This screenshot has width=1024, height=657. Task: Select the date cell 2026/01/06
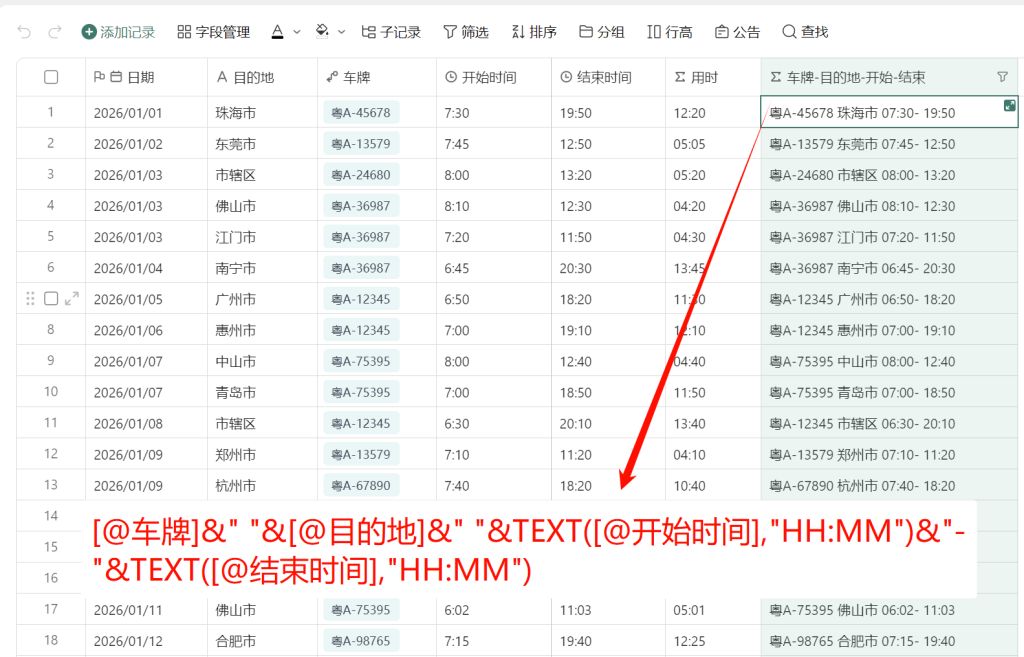pyautogui.click(x=146, y=330)
